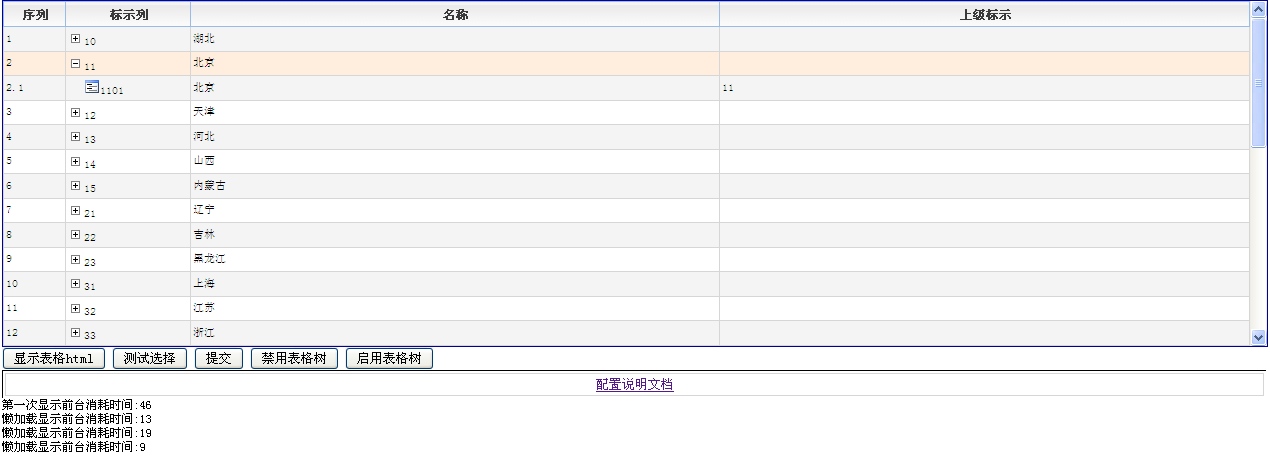Screen dimensions: 1270x468
Task: Collapse tree node 11 北京
Action: point(76,63)
